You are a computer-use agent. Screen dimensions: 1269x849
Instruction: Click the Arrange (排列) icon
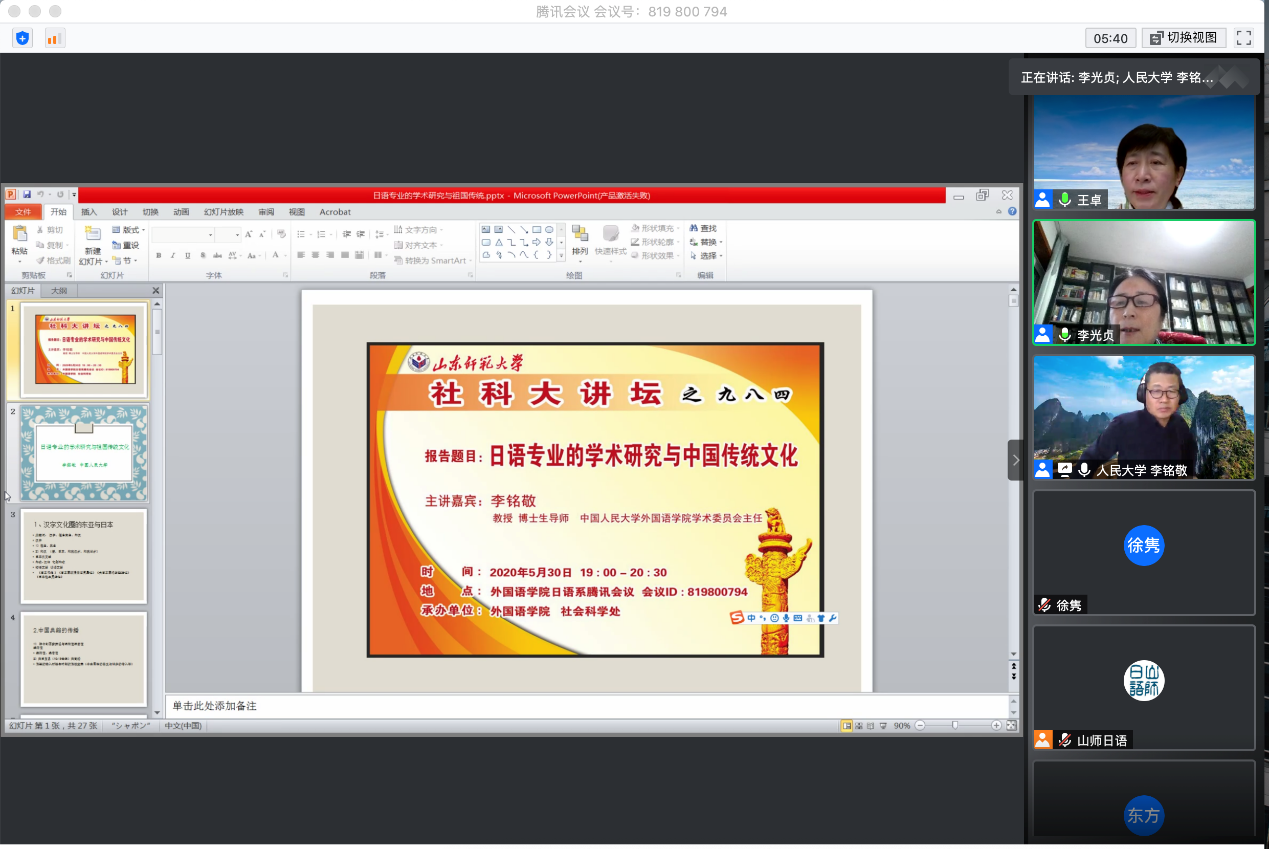pos(580,238)
